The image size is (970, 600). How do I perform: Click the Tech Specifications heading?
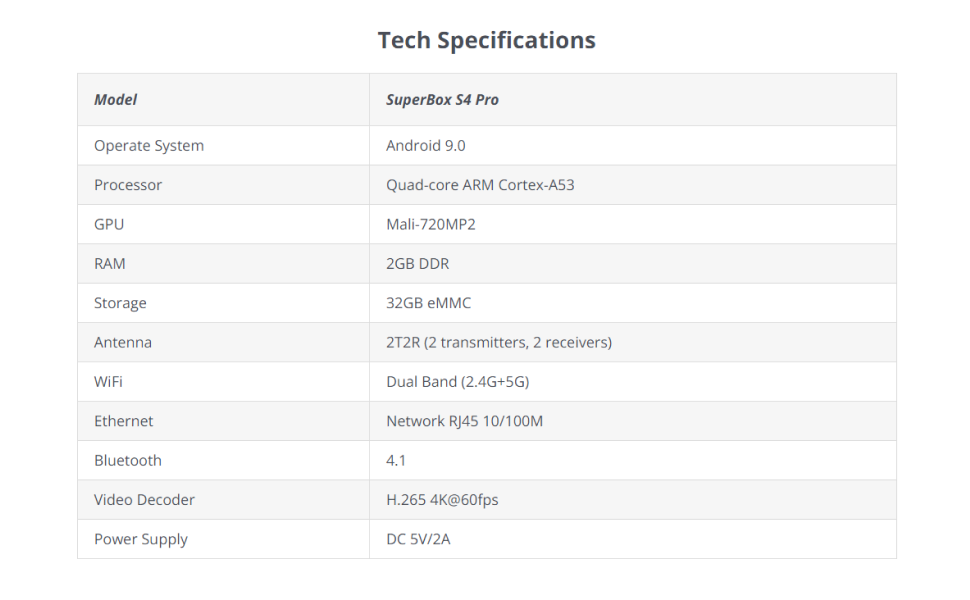pos(486,41)
